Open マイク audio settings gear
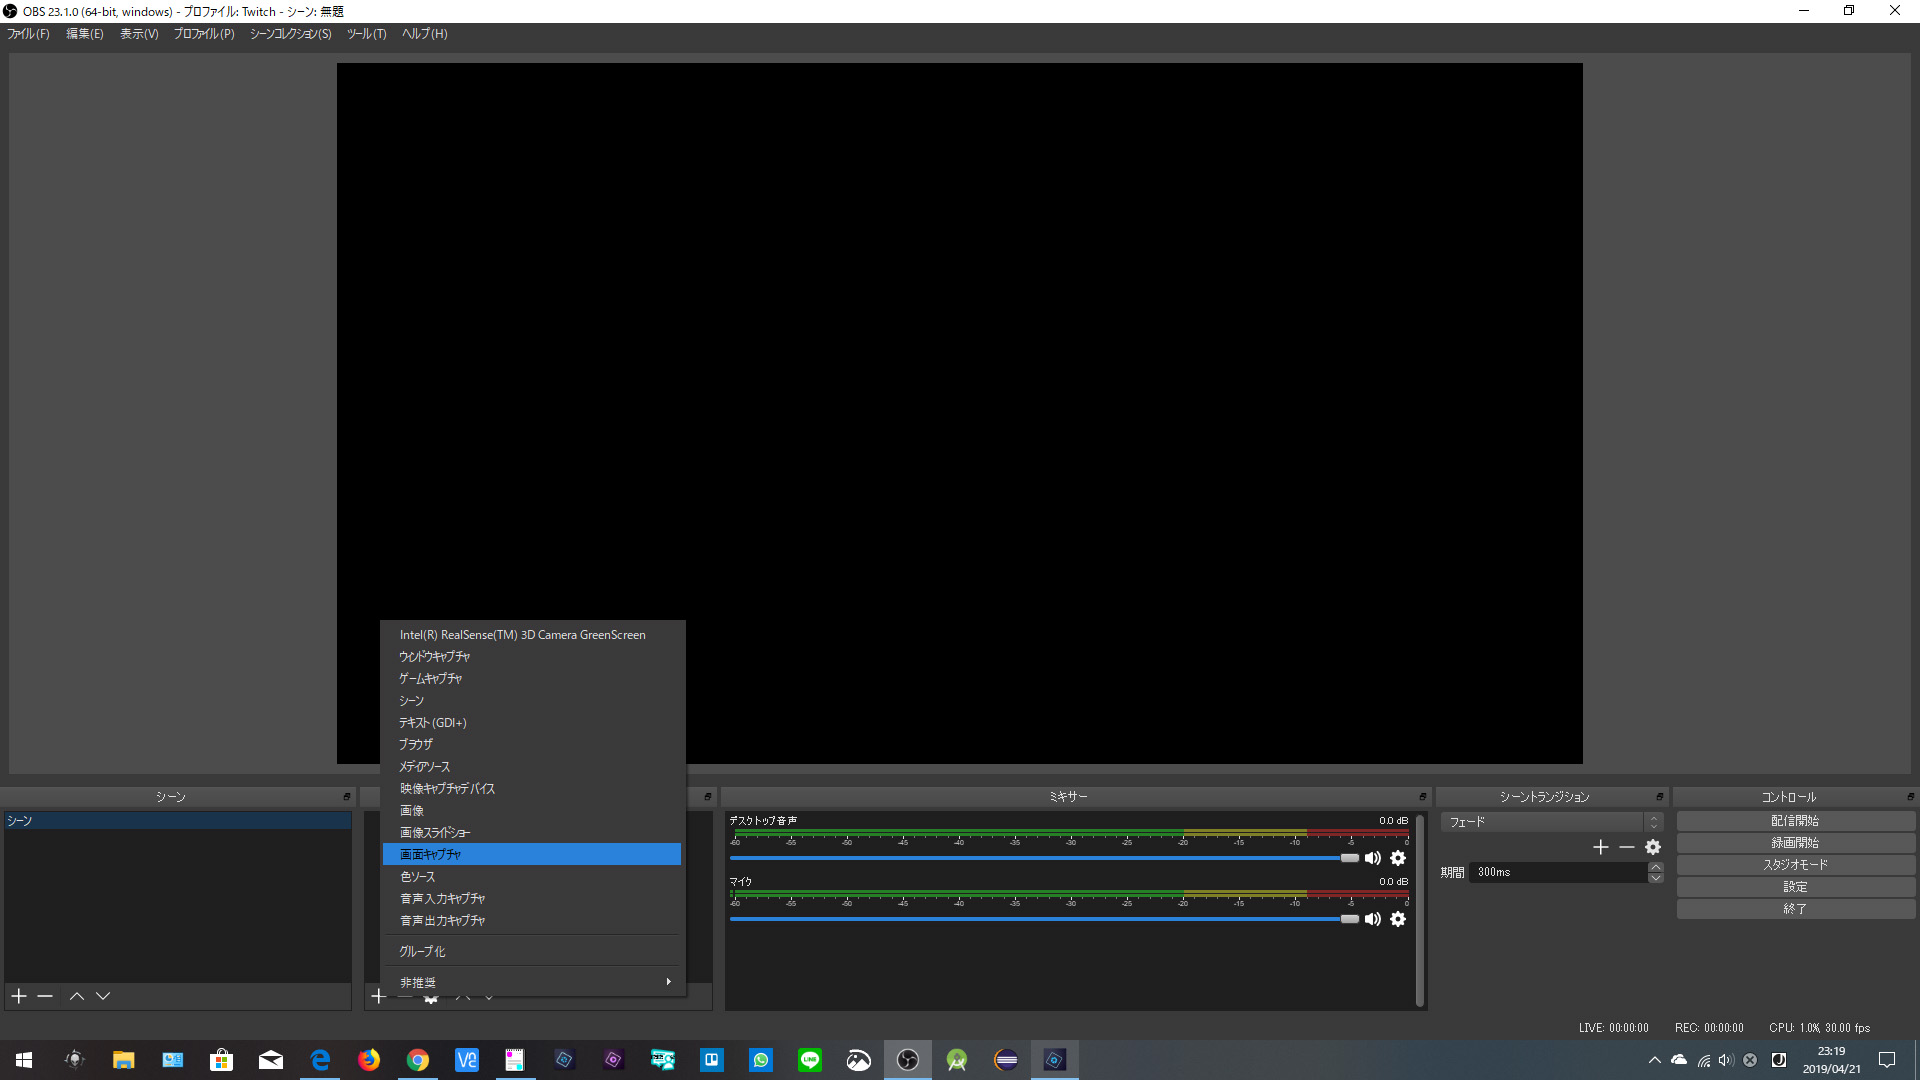Viewport: 1920px width, 1080px height. click(1398, 919)
